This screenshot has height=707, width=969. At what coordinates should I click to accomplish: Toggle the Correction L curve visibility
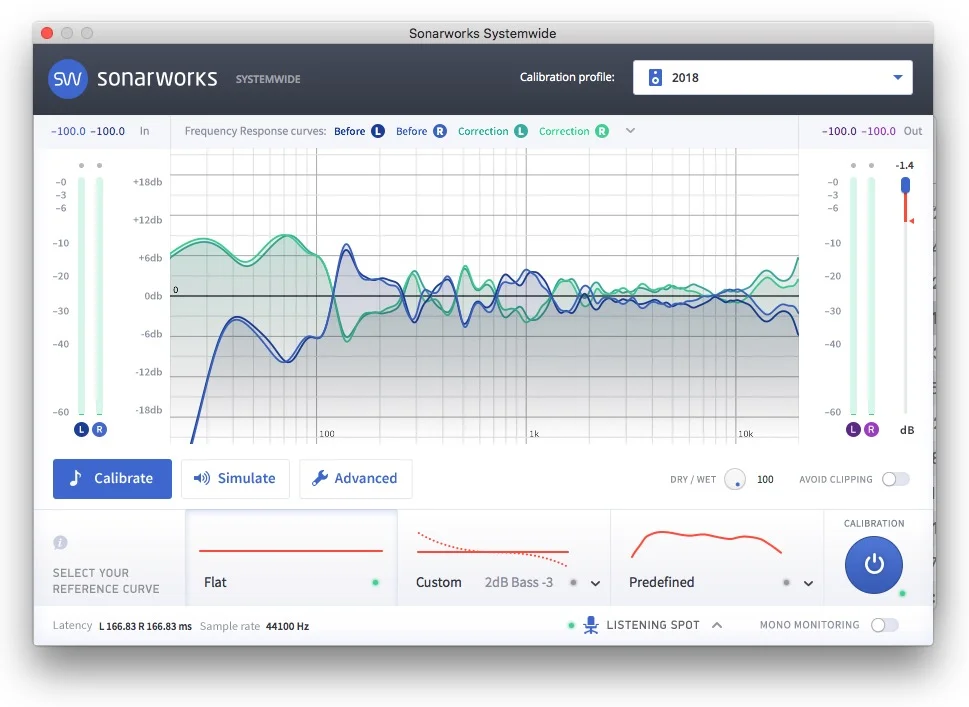(x=493, y=131)
